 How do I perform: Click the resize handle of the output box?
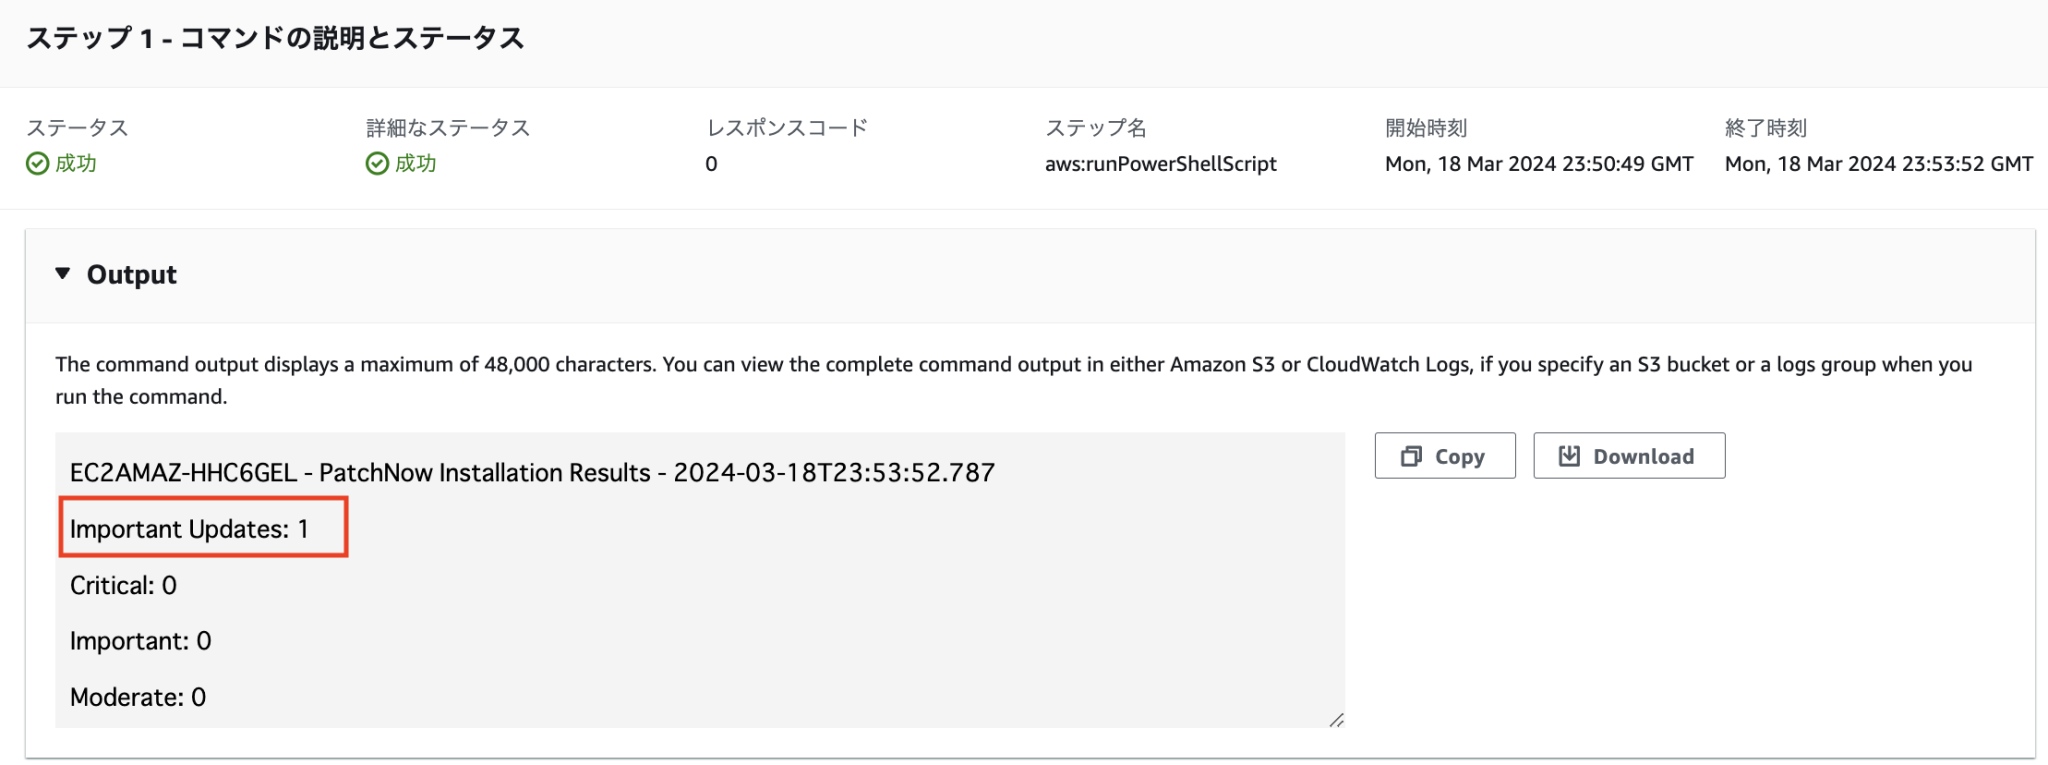pos(1335,720)
